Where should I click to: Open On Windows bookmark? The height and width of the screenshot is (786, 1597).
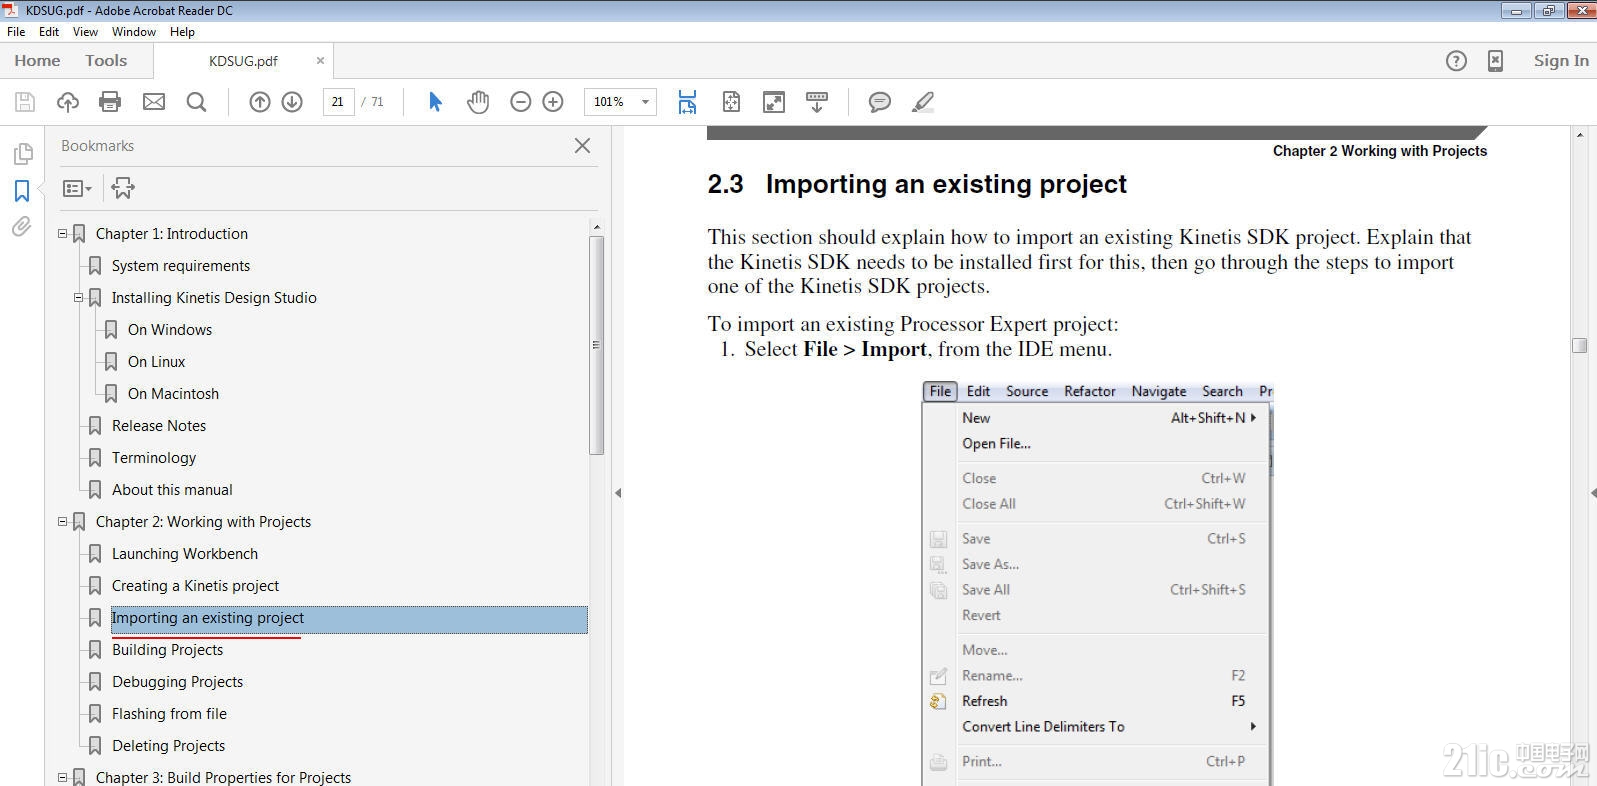(170, 330)
